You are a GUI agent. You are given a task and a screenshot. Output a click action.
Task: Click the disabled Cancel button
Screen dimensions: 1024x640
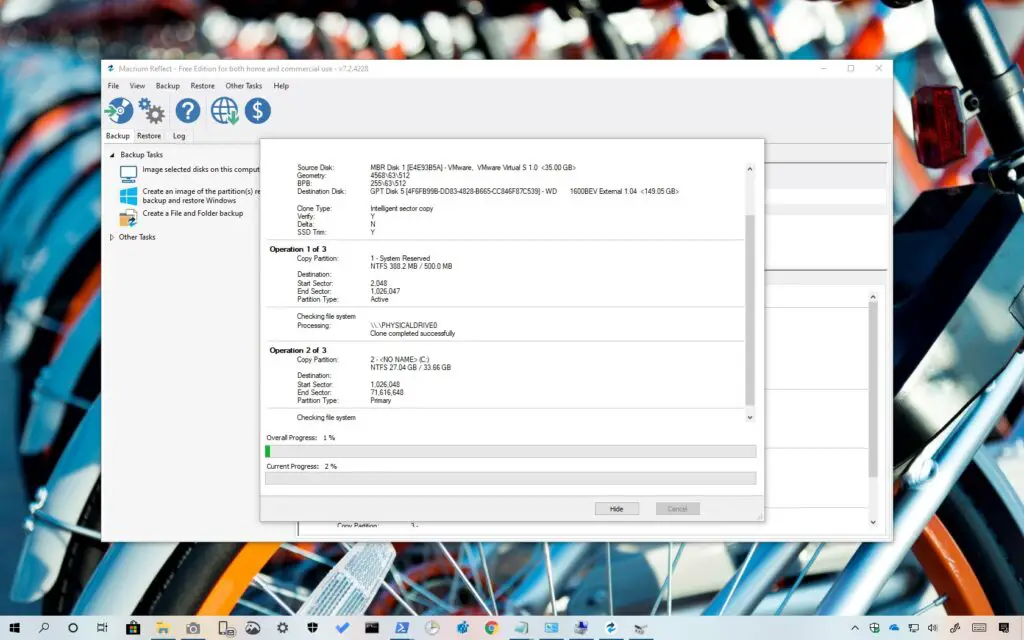click(x=677, y=508)
